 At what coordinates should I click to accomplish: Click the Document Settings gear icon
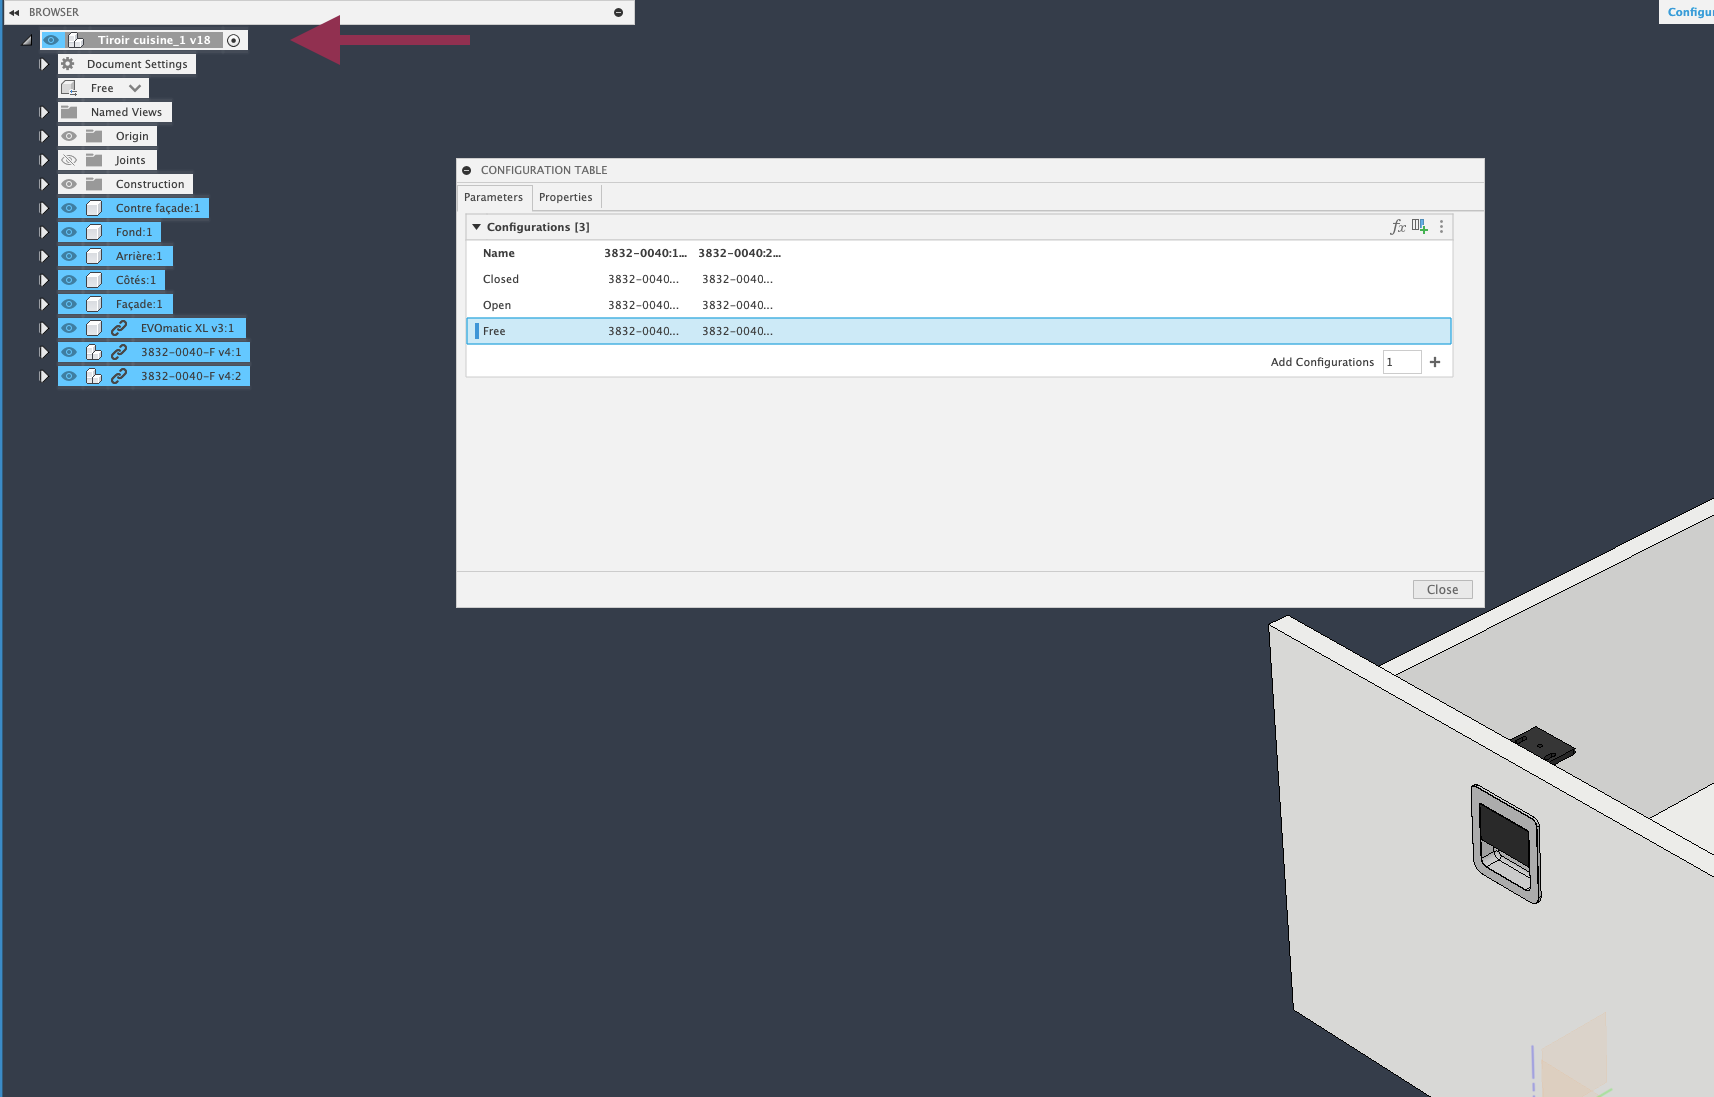coord(67,63)
